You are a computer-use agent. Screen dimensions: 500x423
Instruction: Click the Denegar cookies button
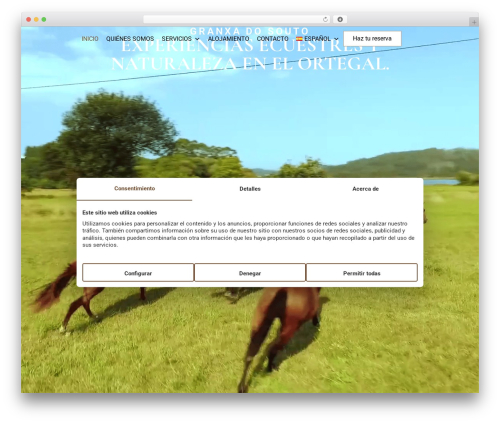pos(250,273)
